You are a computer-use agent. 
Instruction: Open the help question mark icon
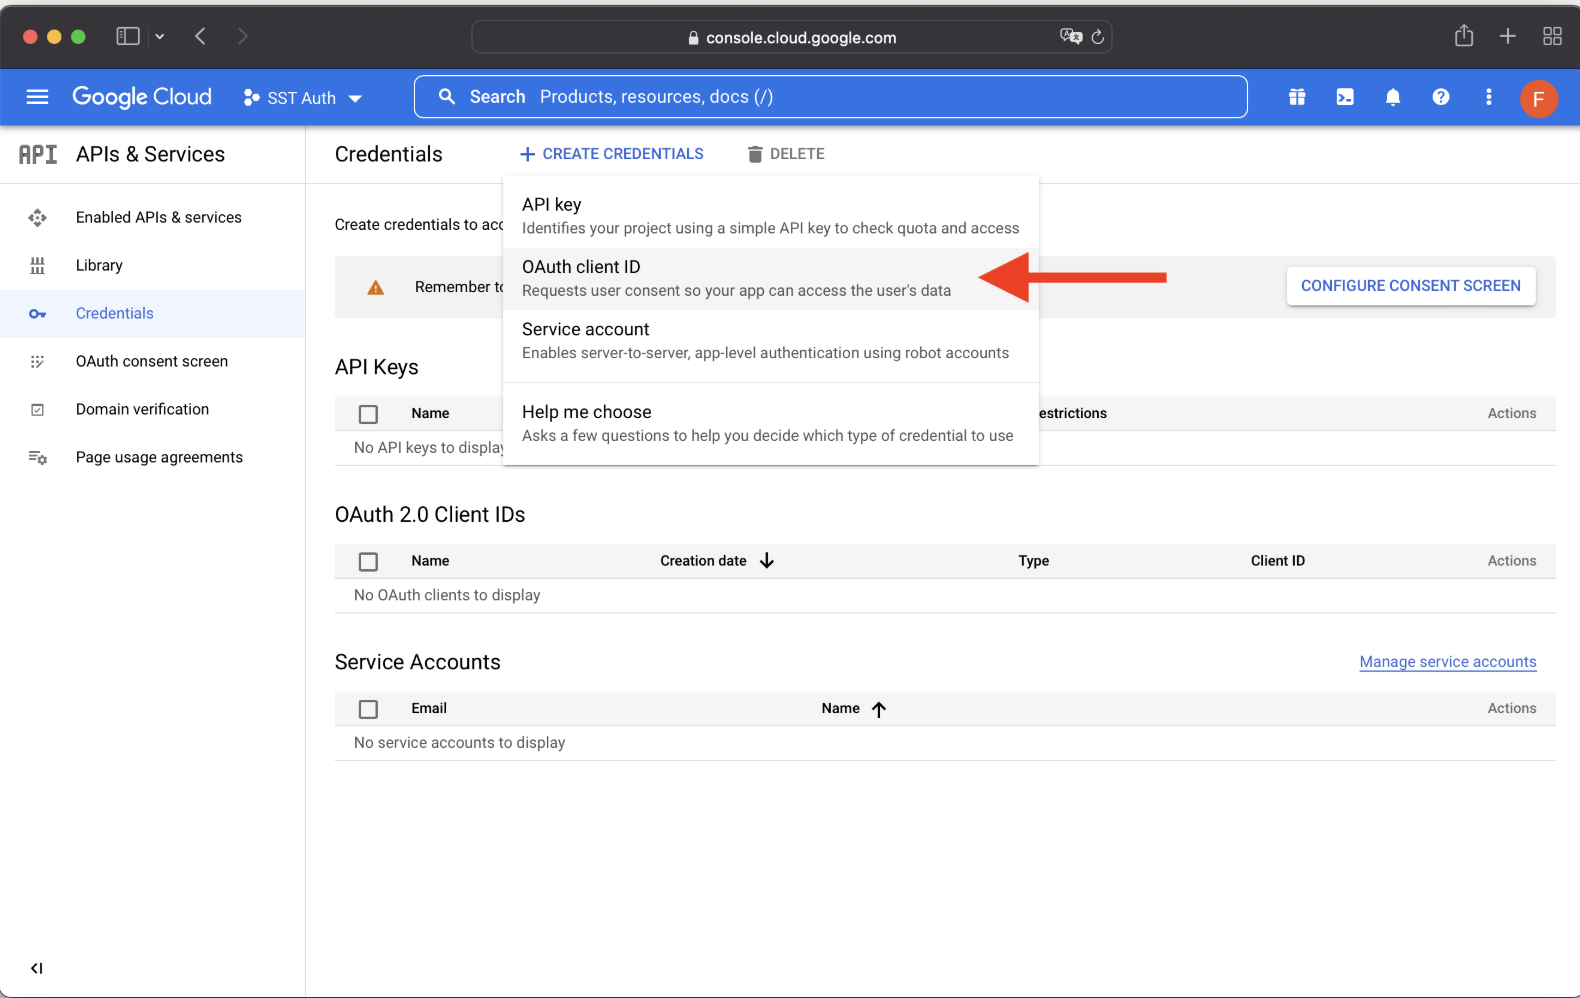point(1441,97)
